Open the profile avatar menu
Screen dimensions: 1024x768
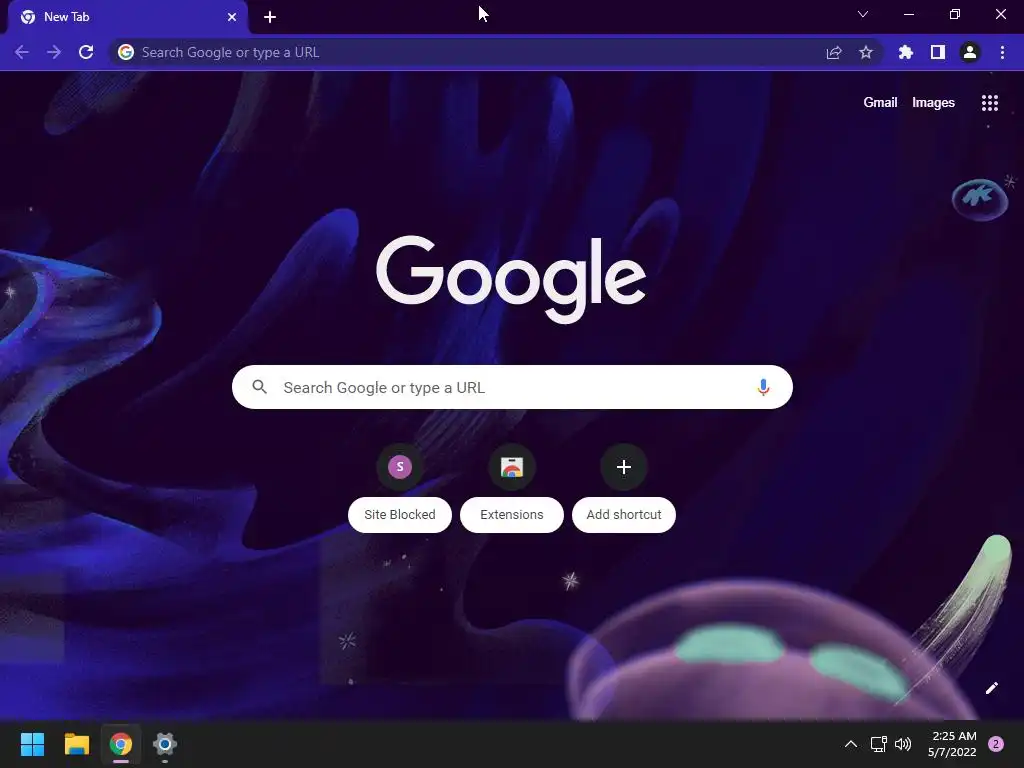(x=970, y=52)
